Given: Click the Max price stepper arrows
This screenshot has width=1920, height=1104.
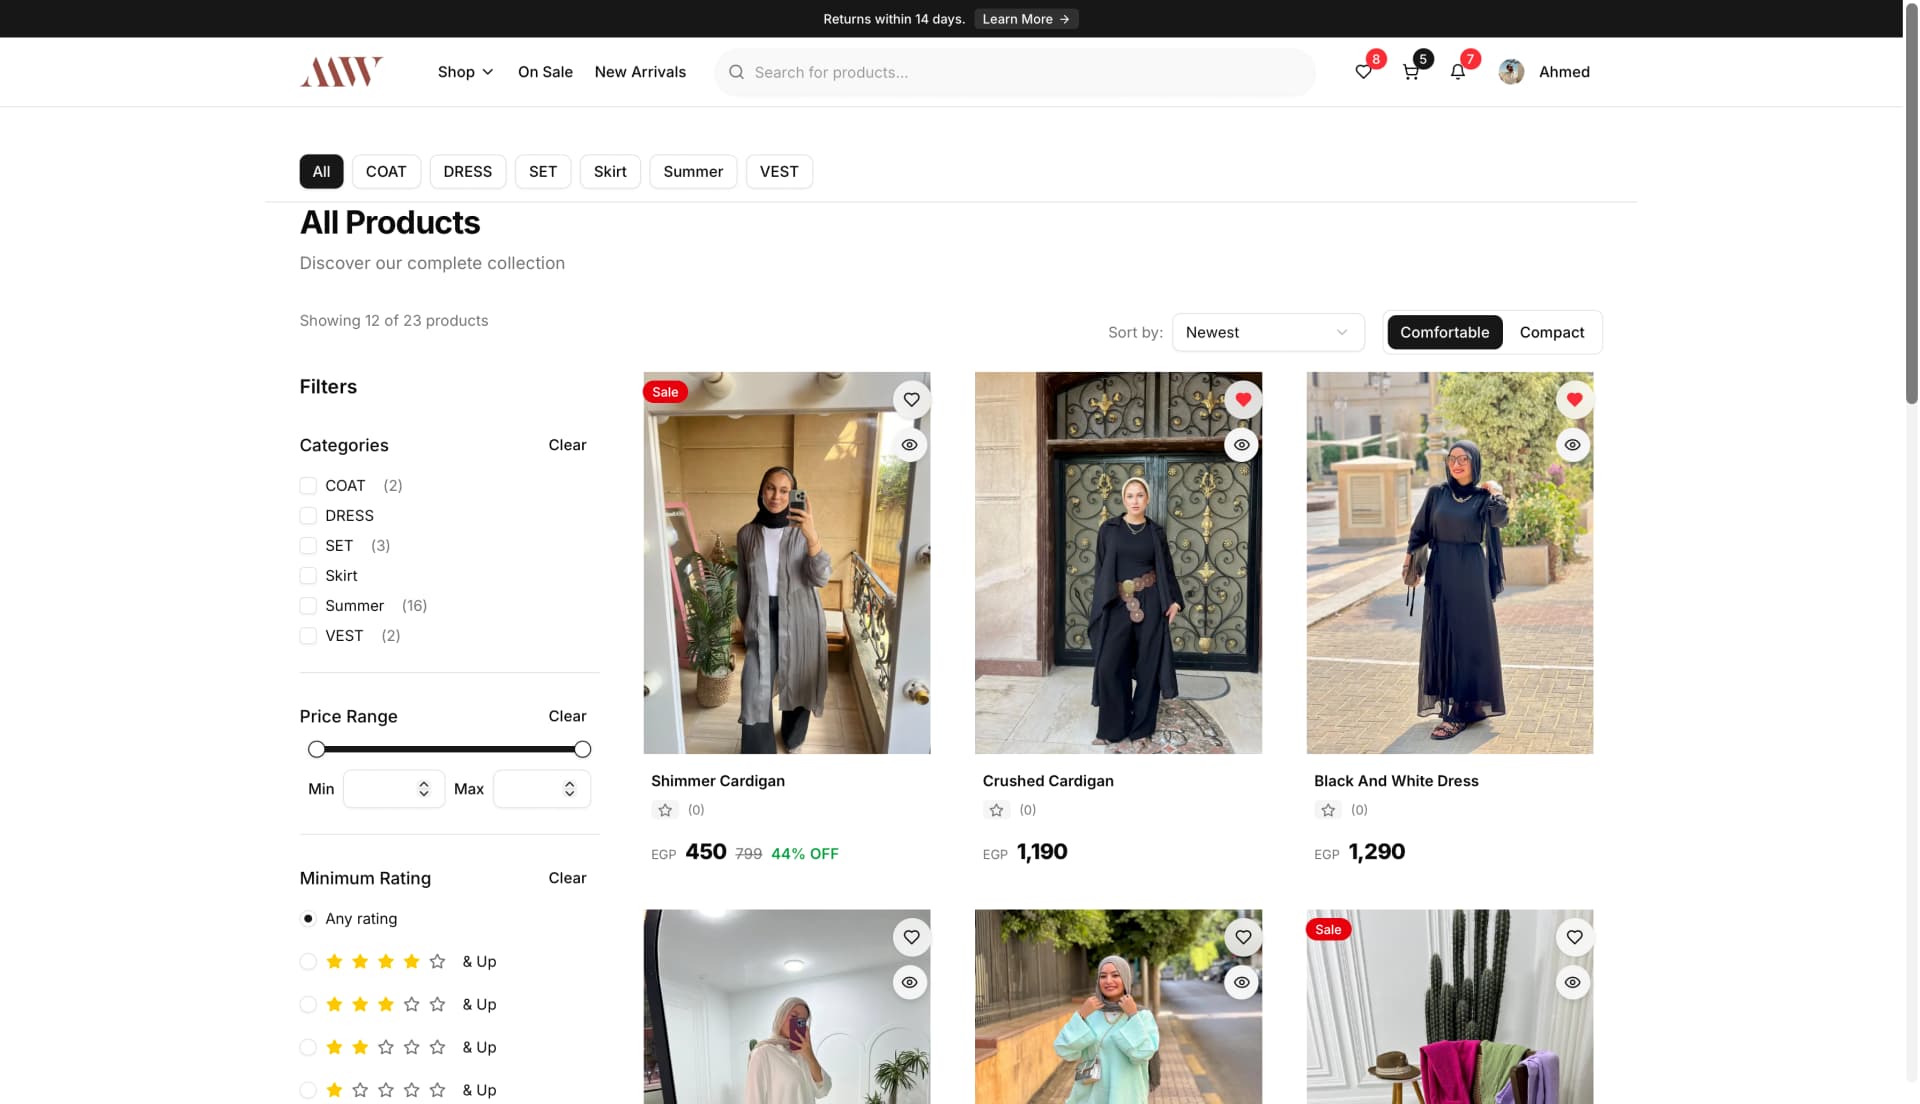Looking at the screenshot, I should (569, 789).
